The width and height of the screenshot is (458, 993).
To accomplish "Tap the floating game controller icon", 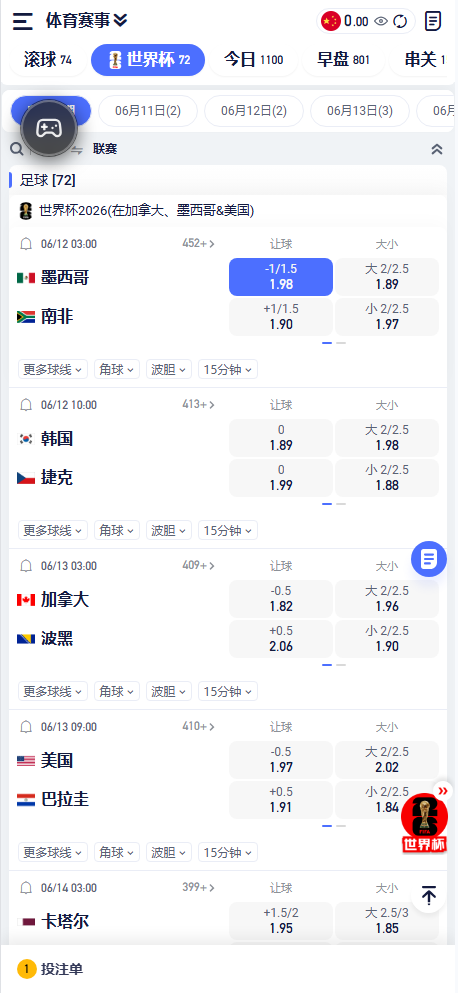I will click(49, 129).
